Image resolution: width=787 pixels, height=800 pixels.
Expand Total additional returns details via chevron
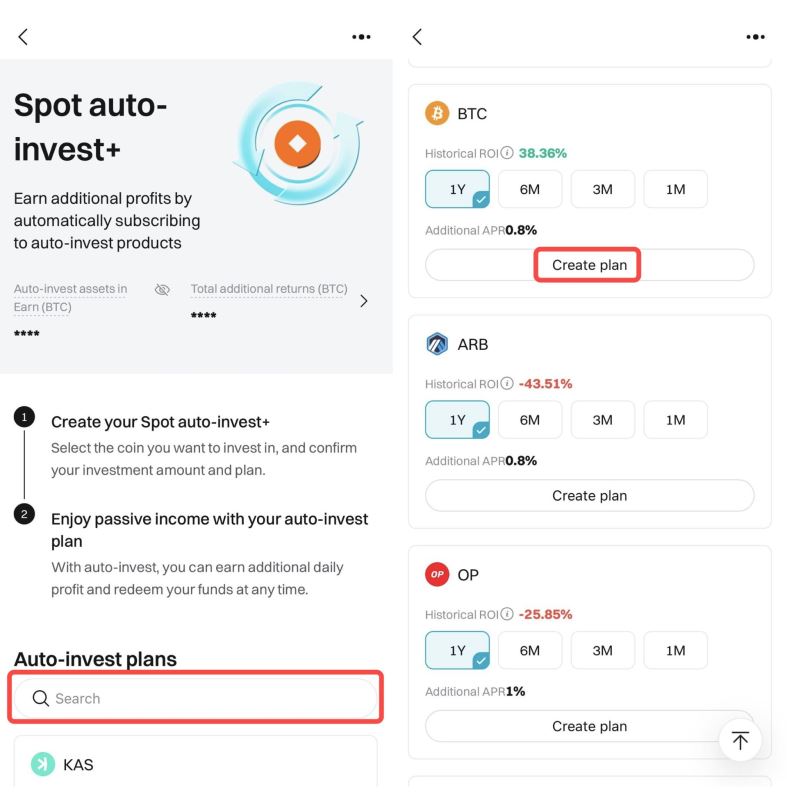click(364, 300)
